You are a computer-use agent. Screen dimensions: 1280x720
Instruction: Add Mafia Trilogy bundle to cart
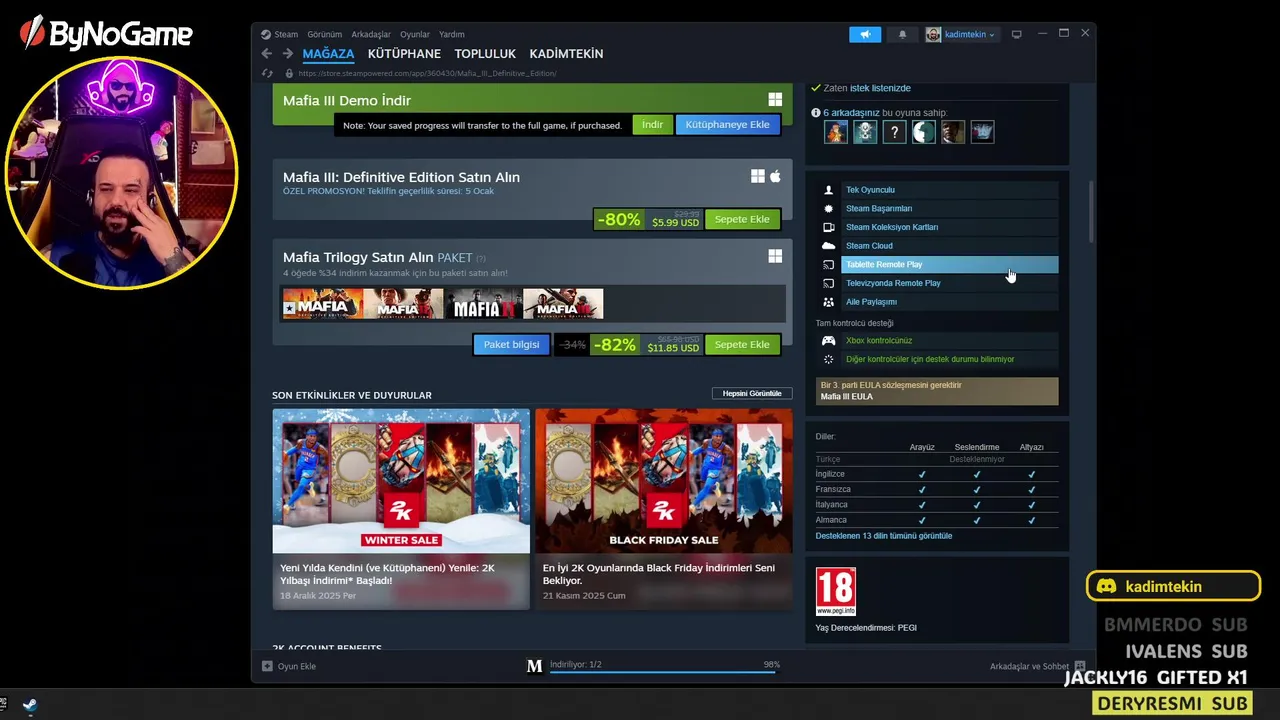tap(742, 344)
